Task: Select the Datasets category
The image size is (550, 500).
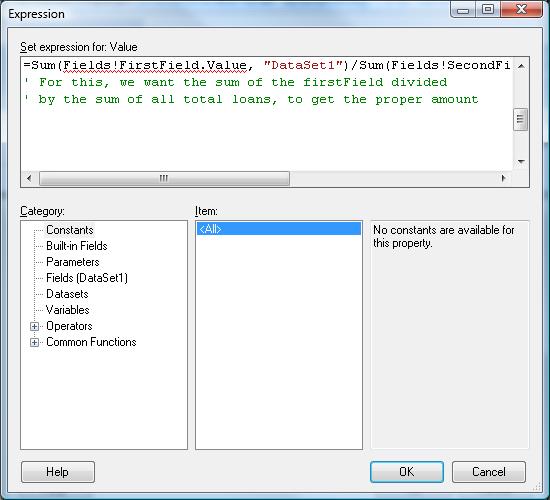Action: (x=67, y=294)
